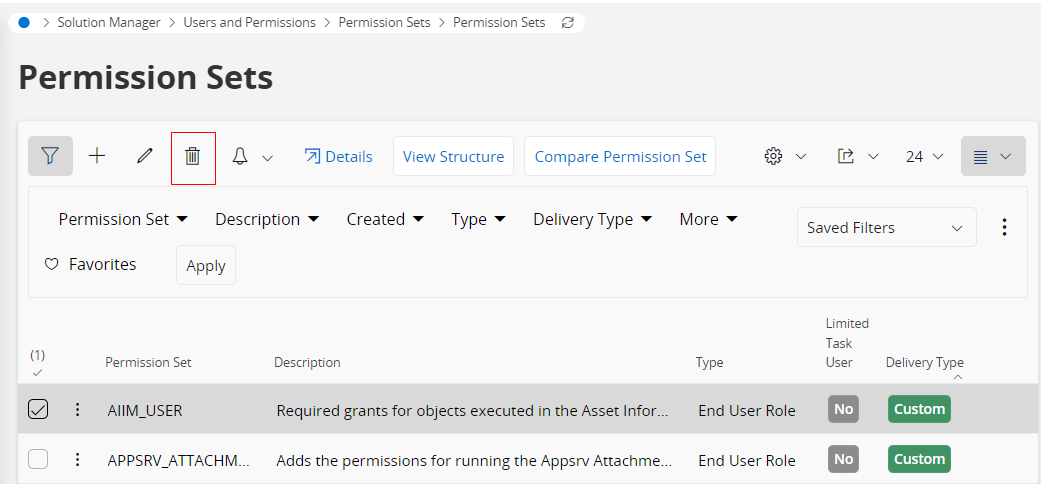Click the Compare Permission Set button
1041x484 pixels.
(x=620, y=156)
